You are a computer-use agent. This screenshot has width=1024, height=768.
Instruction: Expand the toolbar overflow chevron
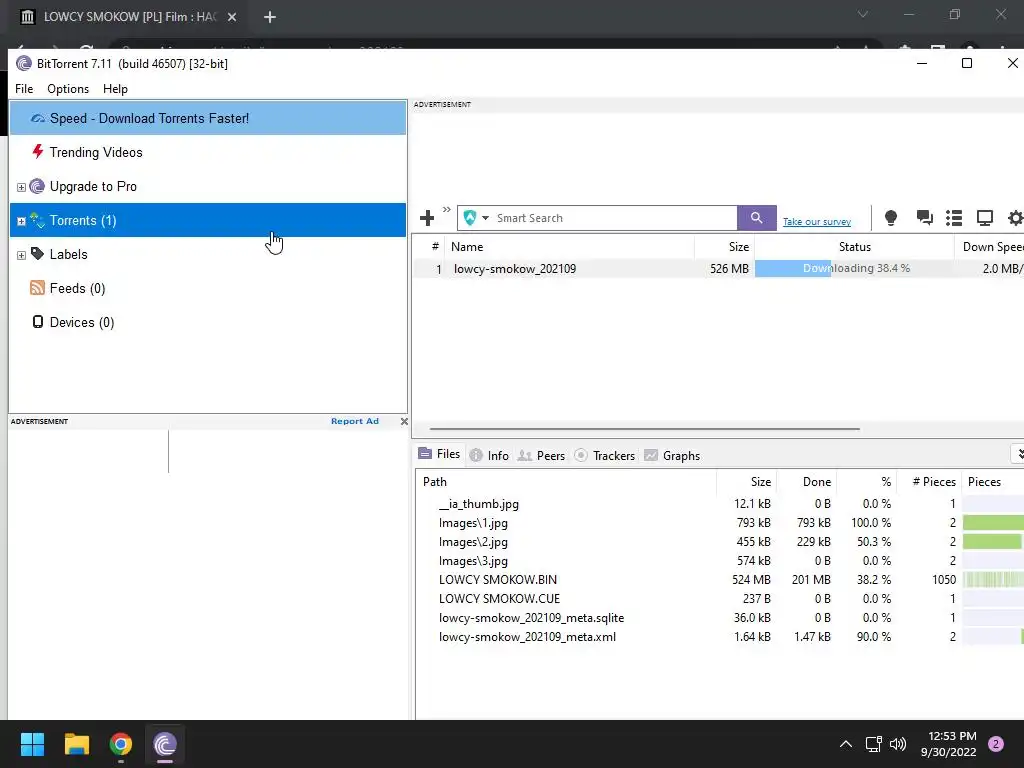[447, 210]
